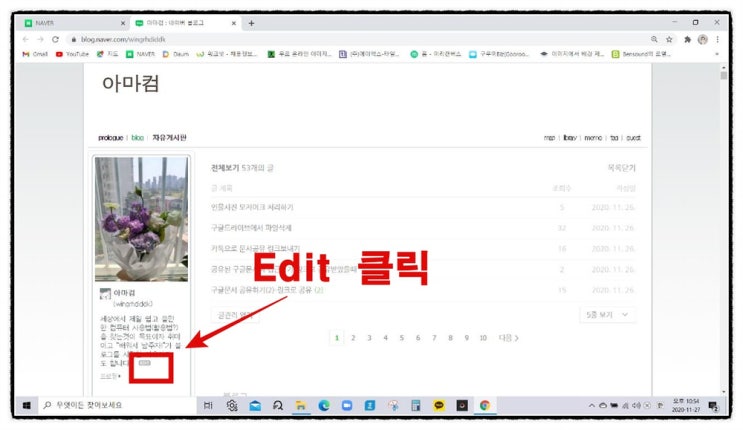This screenshot has height=430, width=743.
Task: Open the Bensound bookmark
Action: 642,54
